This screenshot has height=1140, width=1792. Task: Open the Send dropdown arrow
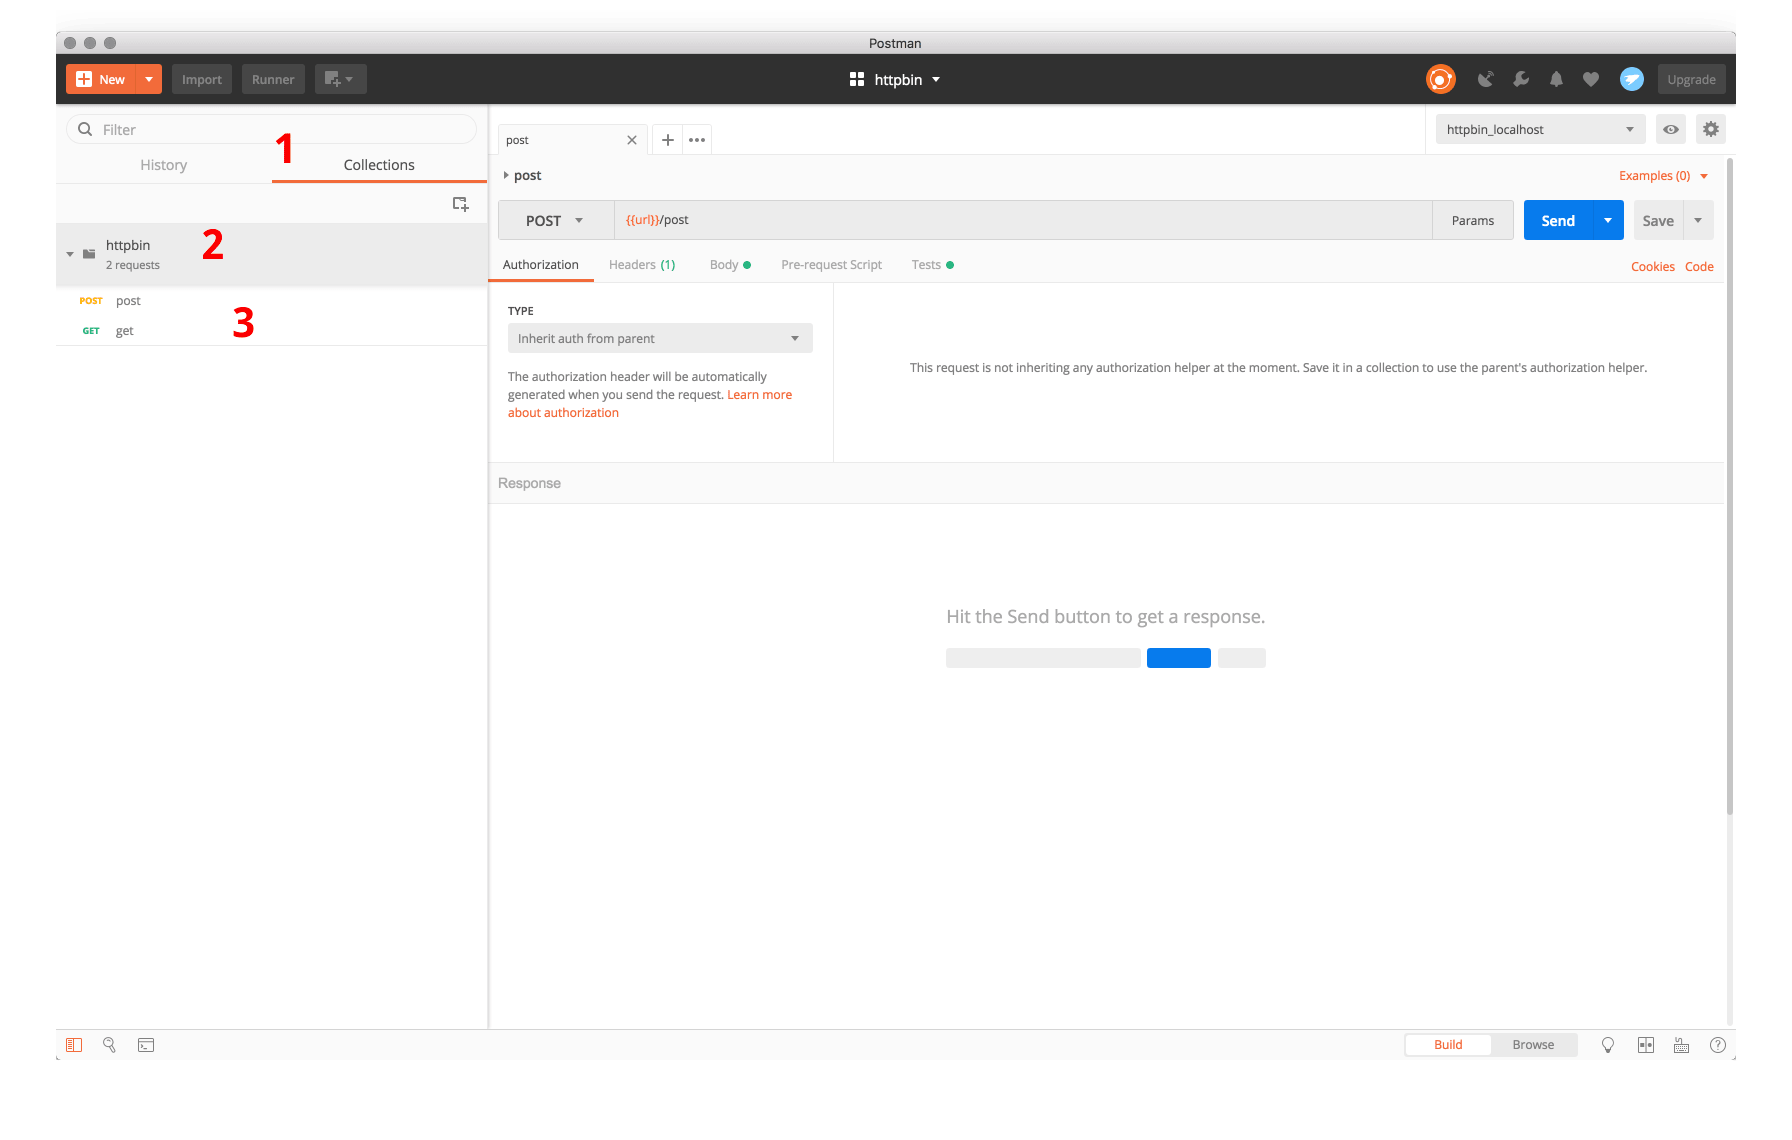[x=1608, y=220]
